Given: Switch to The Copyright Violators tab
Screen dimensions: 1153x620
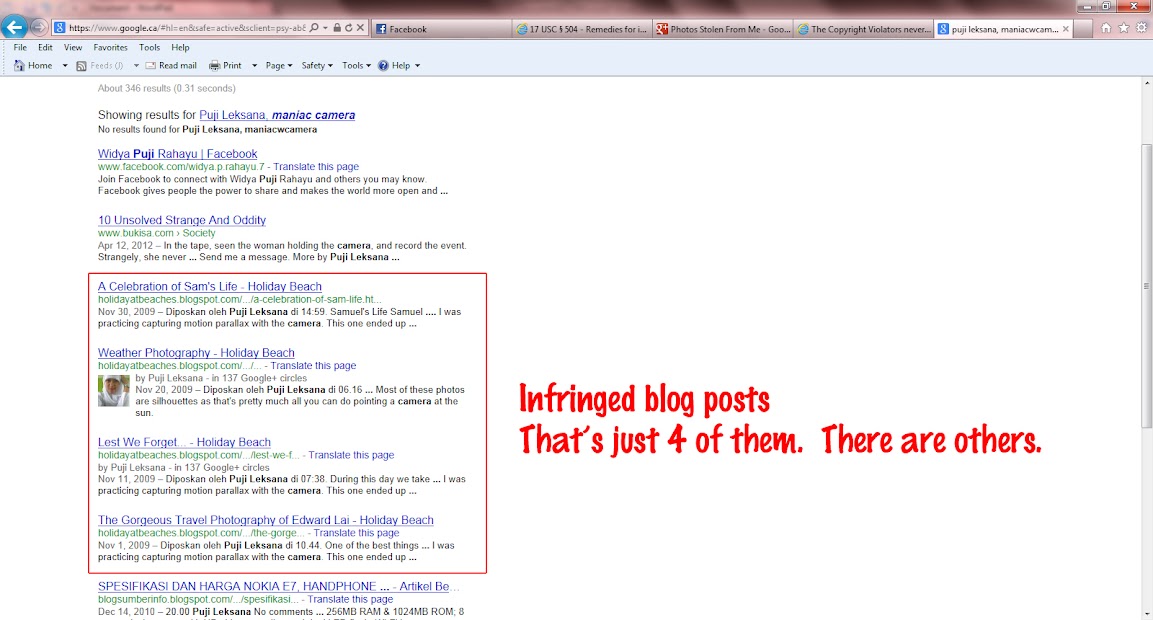Looking at the screenshot, I should click(x=863, y=29).
